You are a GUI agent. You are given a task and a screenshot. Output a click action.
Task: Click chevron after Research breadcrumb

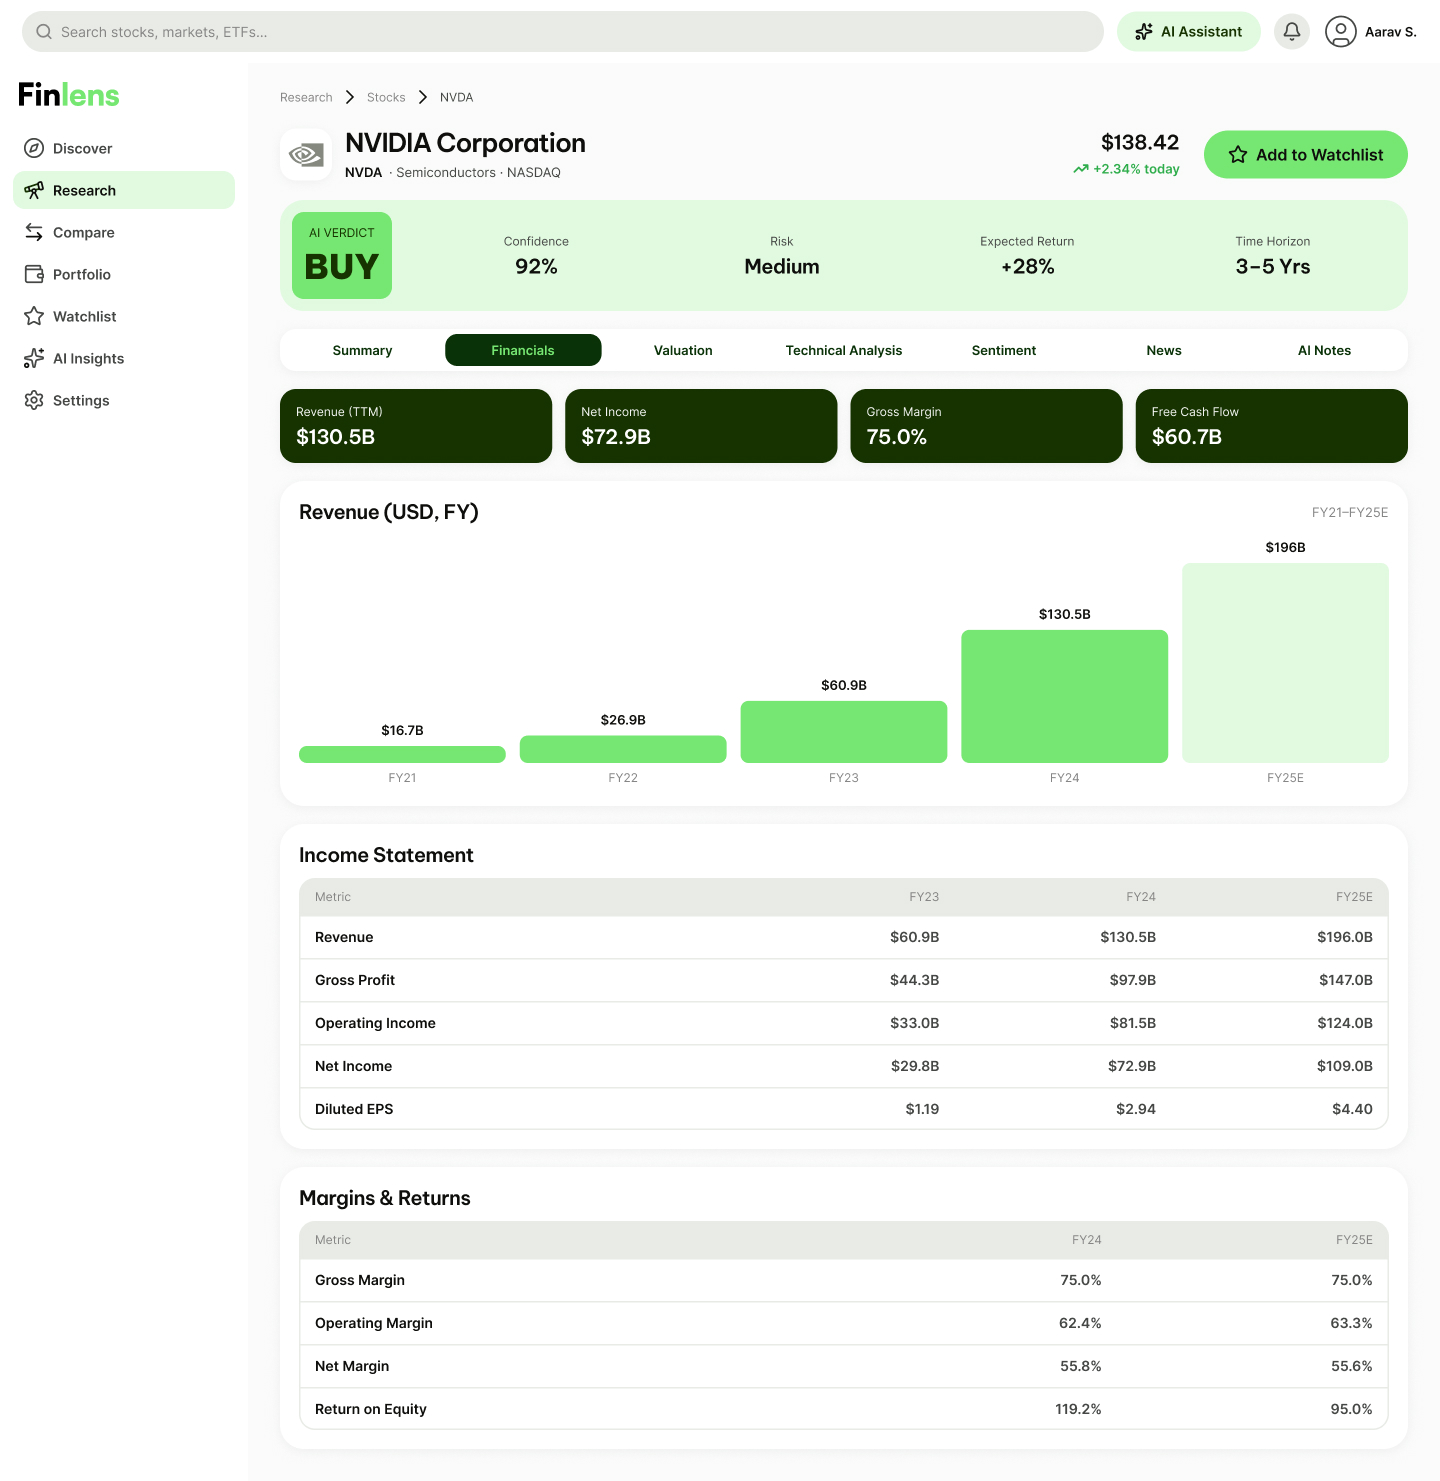click(x=350, y=97)
